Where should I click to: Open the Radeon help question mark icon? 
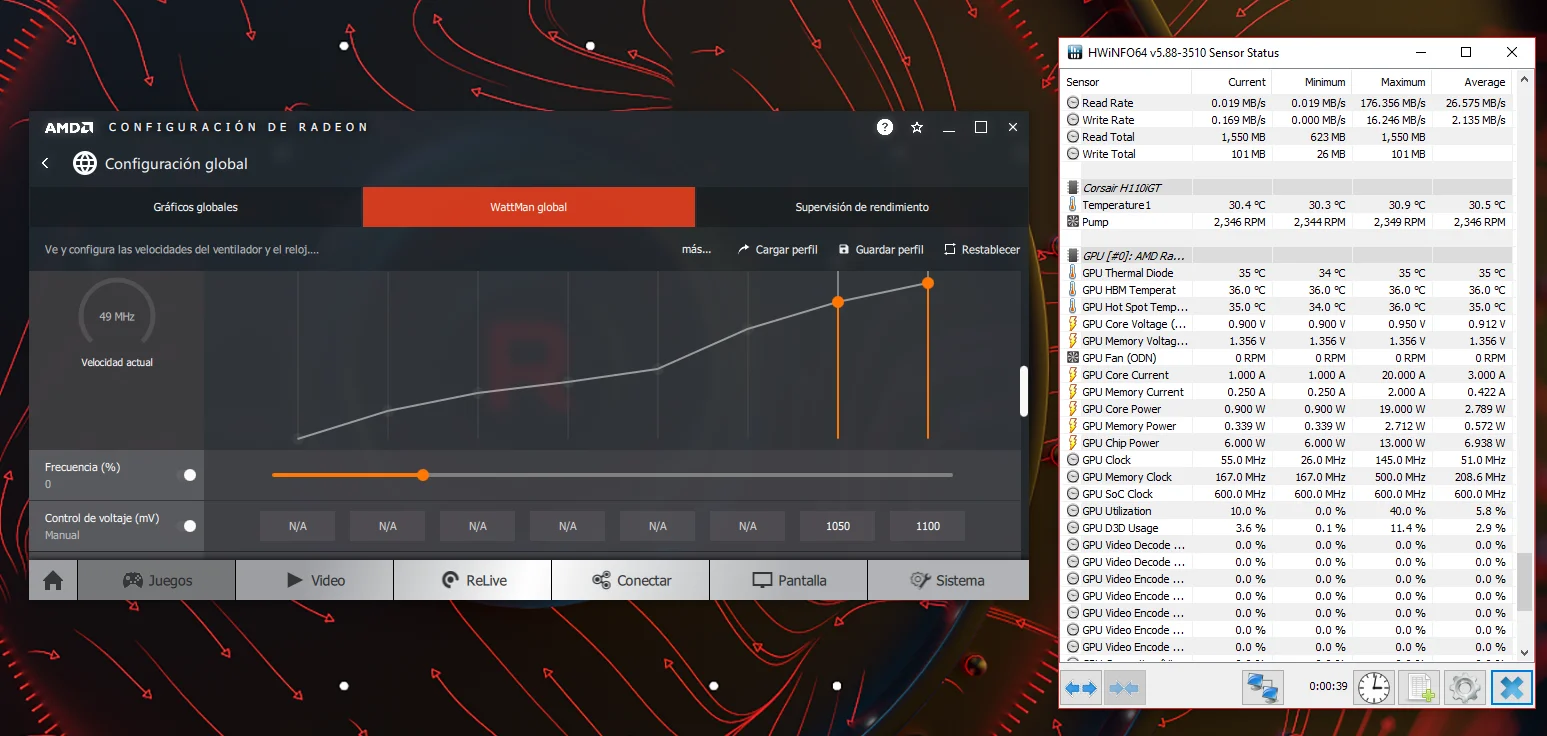885,127
